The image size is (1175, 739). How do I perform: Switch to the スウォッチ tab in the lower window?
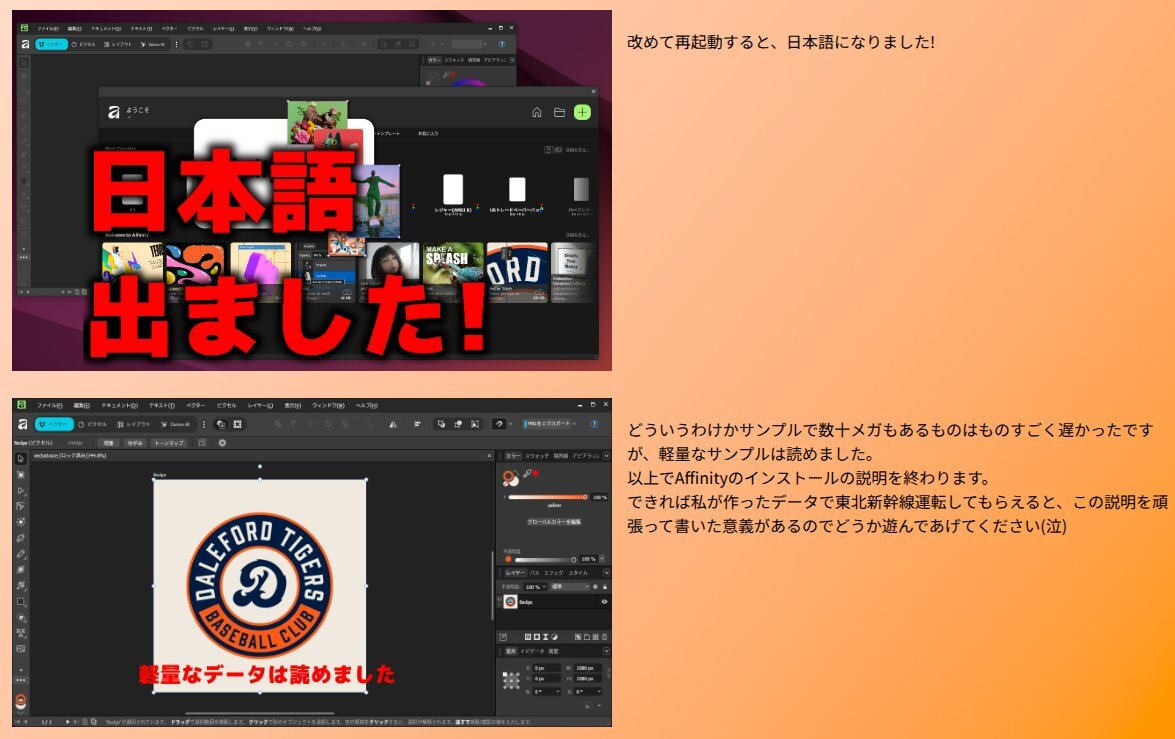537,456
